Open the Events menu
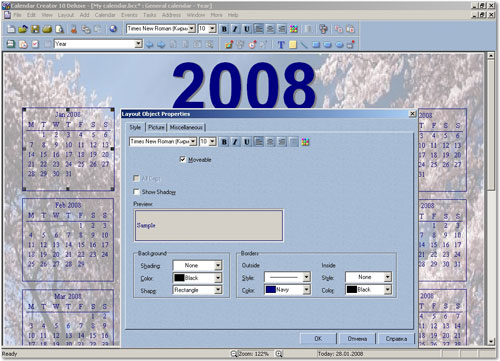This screenshot has height=361, width=500. [x=129, y=15]
